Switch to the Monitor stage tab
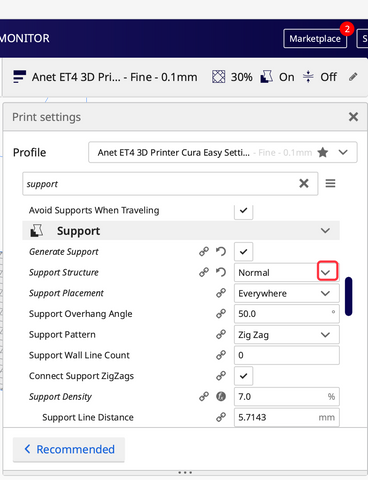 click(x=25, y=38)
